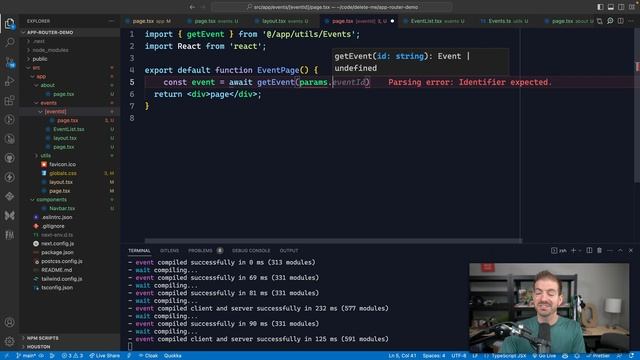Toggle primary sidebar layout icon
640x360 pixels.
600,7
